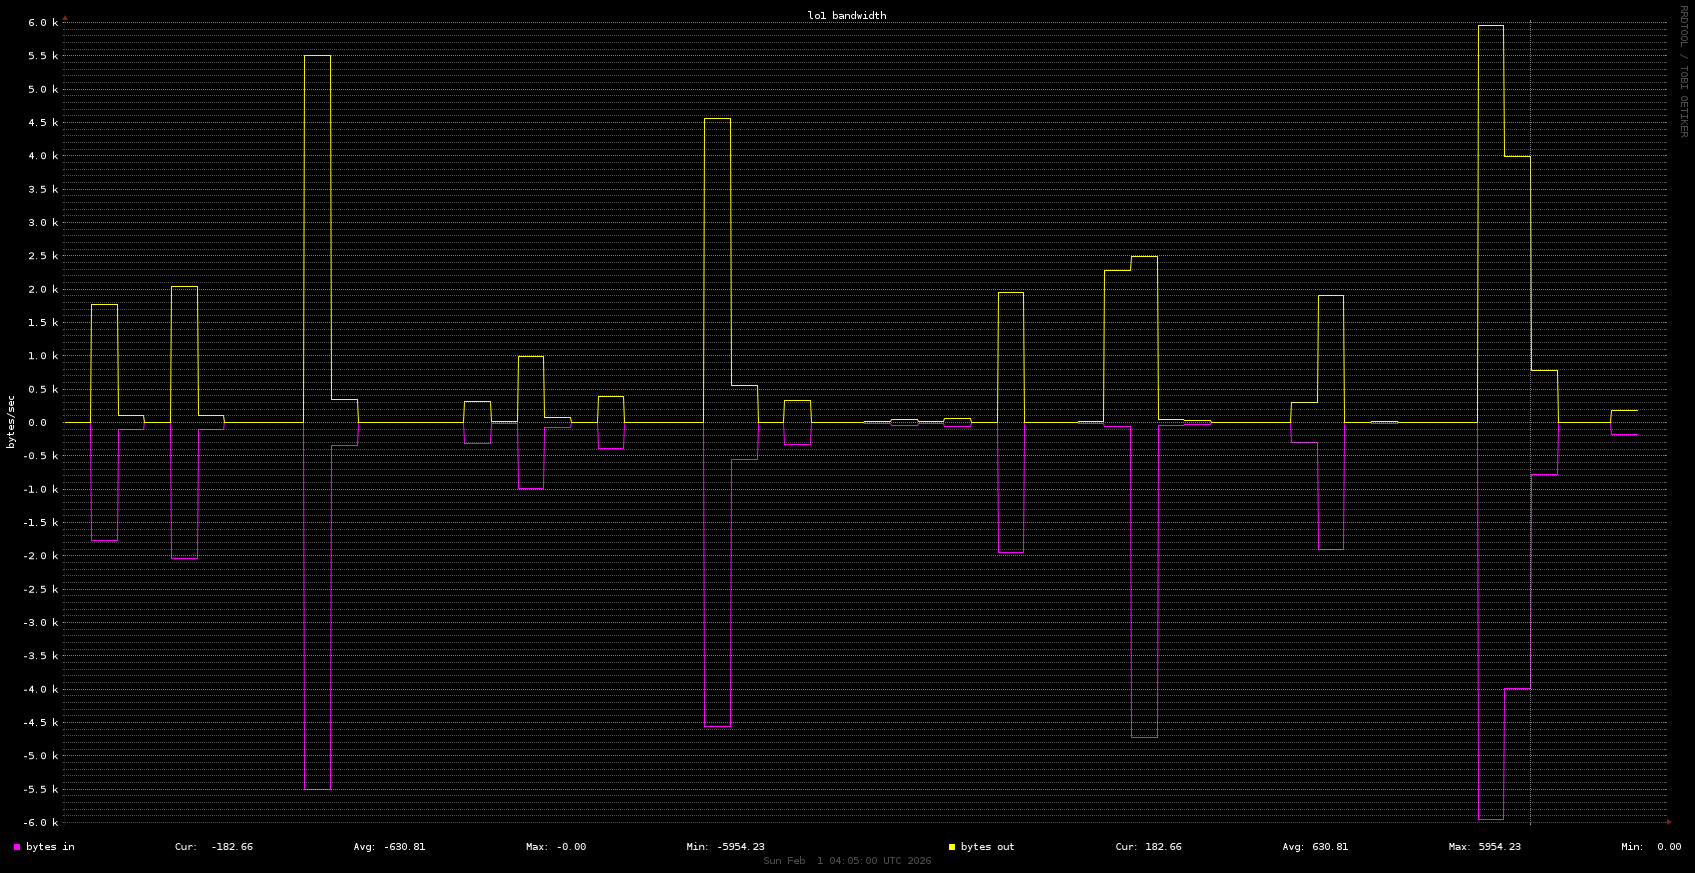Click the red arrow ending the x-axis
1695x873 pixels.
coord(1668,822)
